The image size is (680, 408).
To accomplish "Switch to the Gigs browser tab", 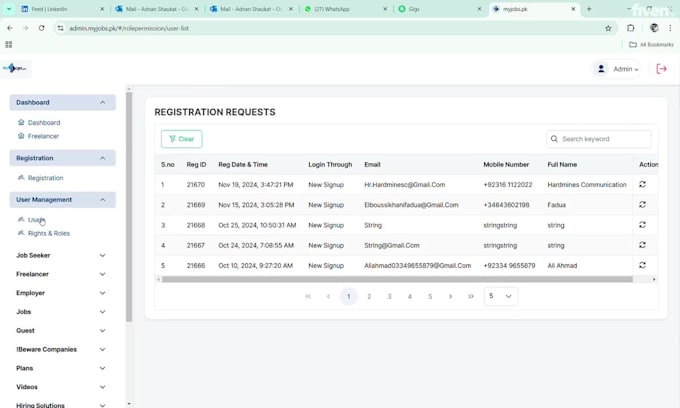I will tap(440, 9).
